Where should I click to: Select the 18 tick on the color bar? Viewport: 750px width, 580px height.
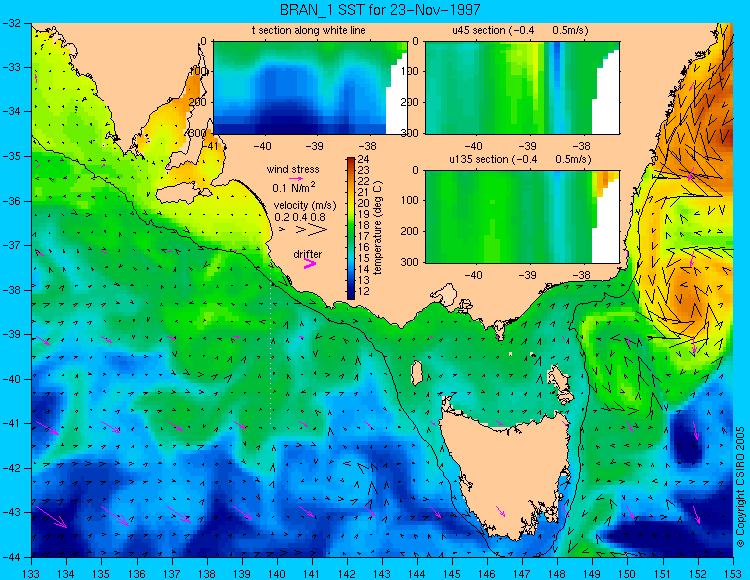click(364, 225)
